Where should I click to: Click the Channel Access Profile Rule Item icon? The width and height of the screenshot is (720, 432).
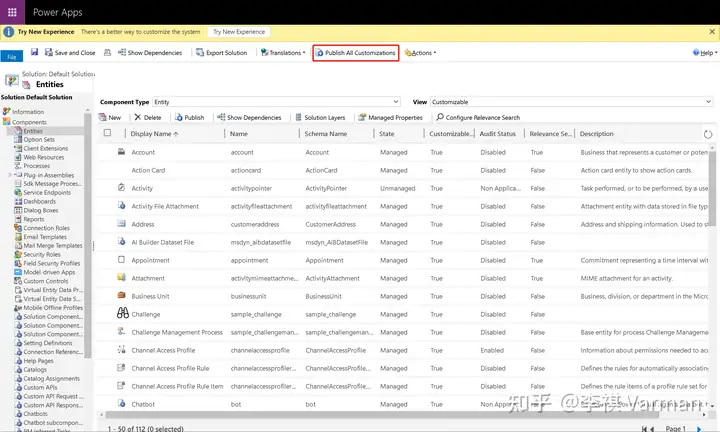click(121, 385)
